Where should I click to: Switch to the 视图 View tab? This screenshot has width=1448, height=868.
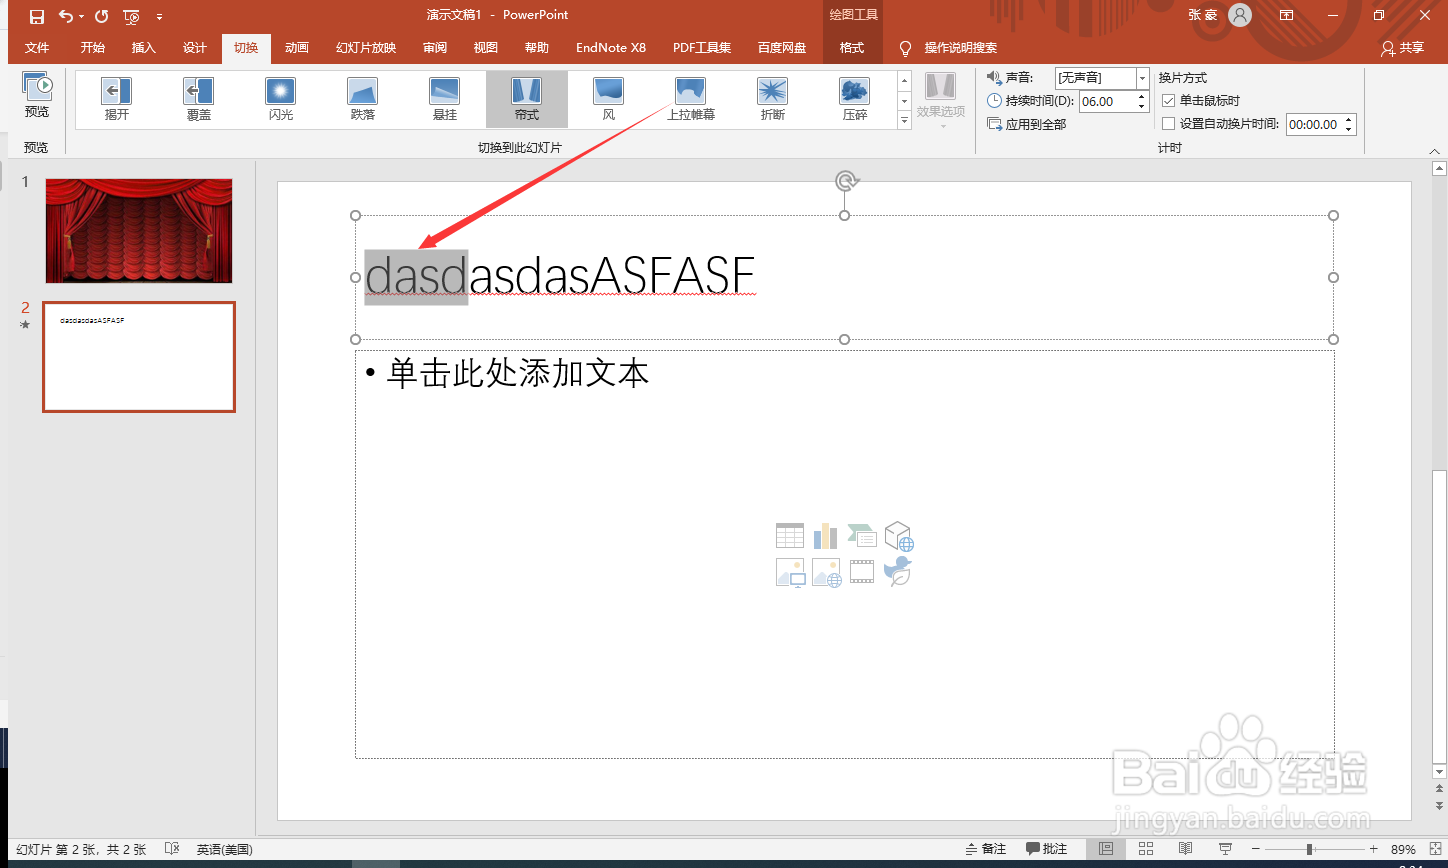(x=486, y=48)
